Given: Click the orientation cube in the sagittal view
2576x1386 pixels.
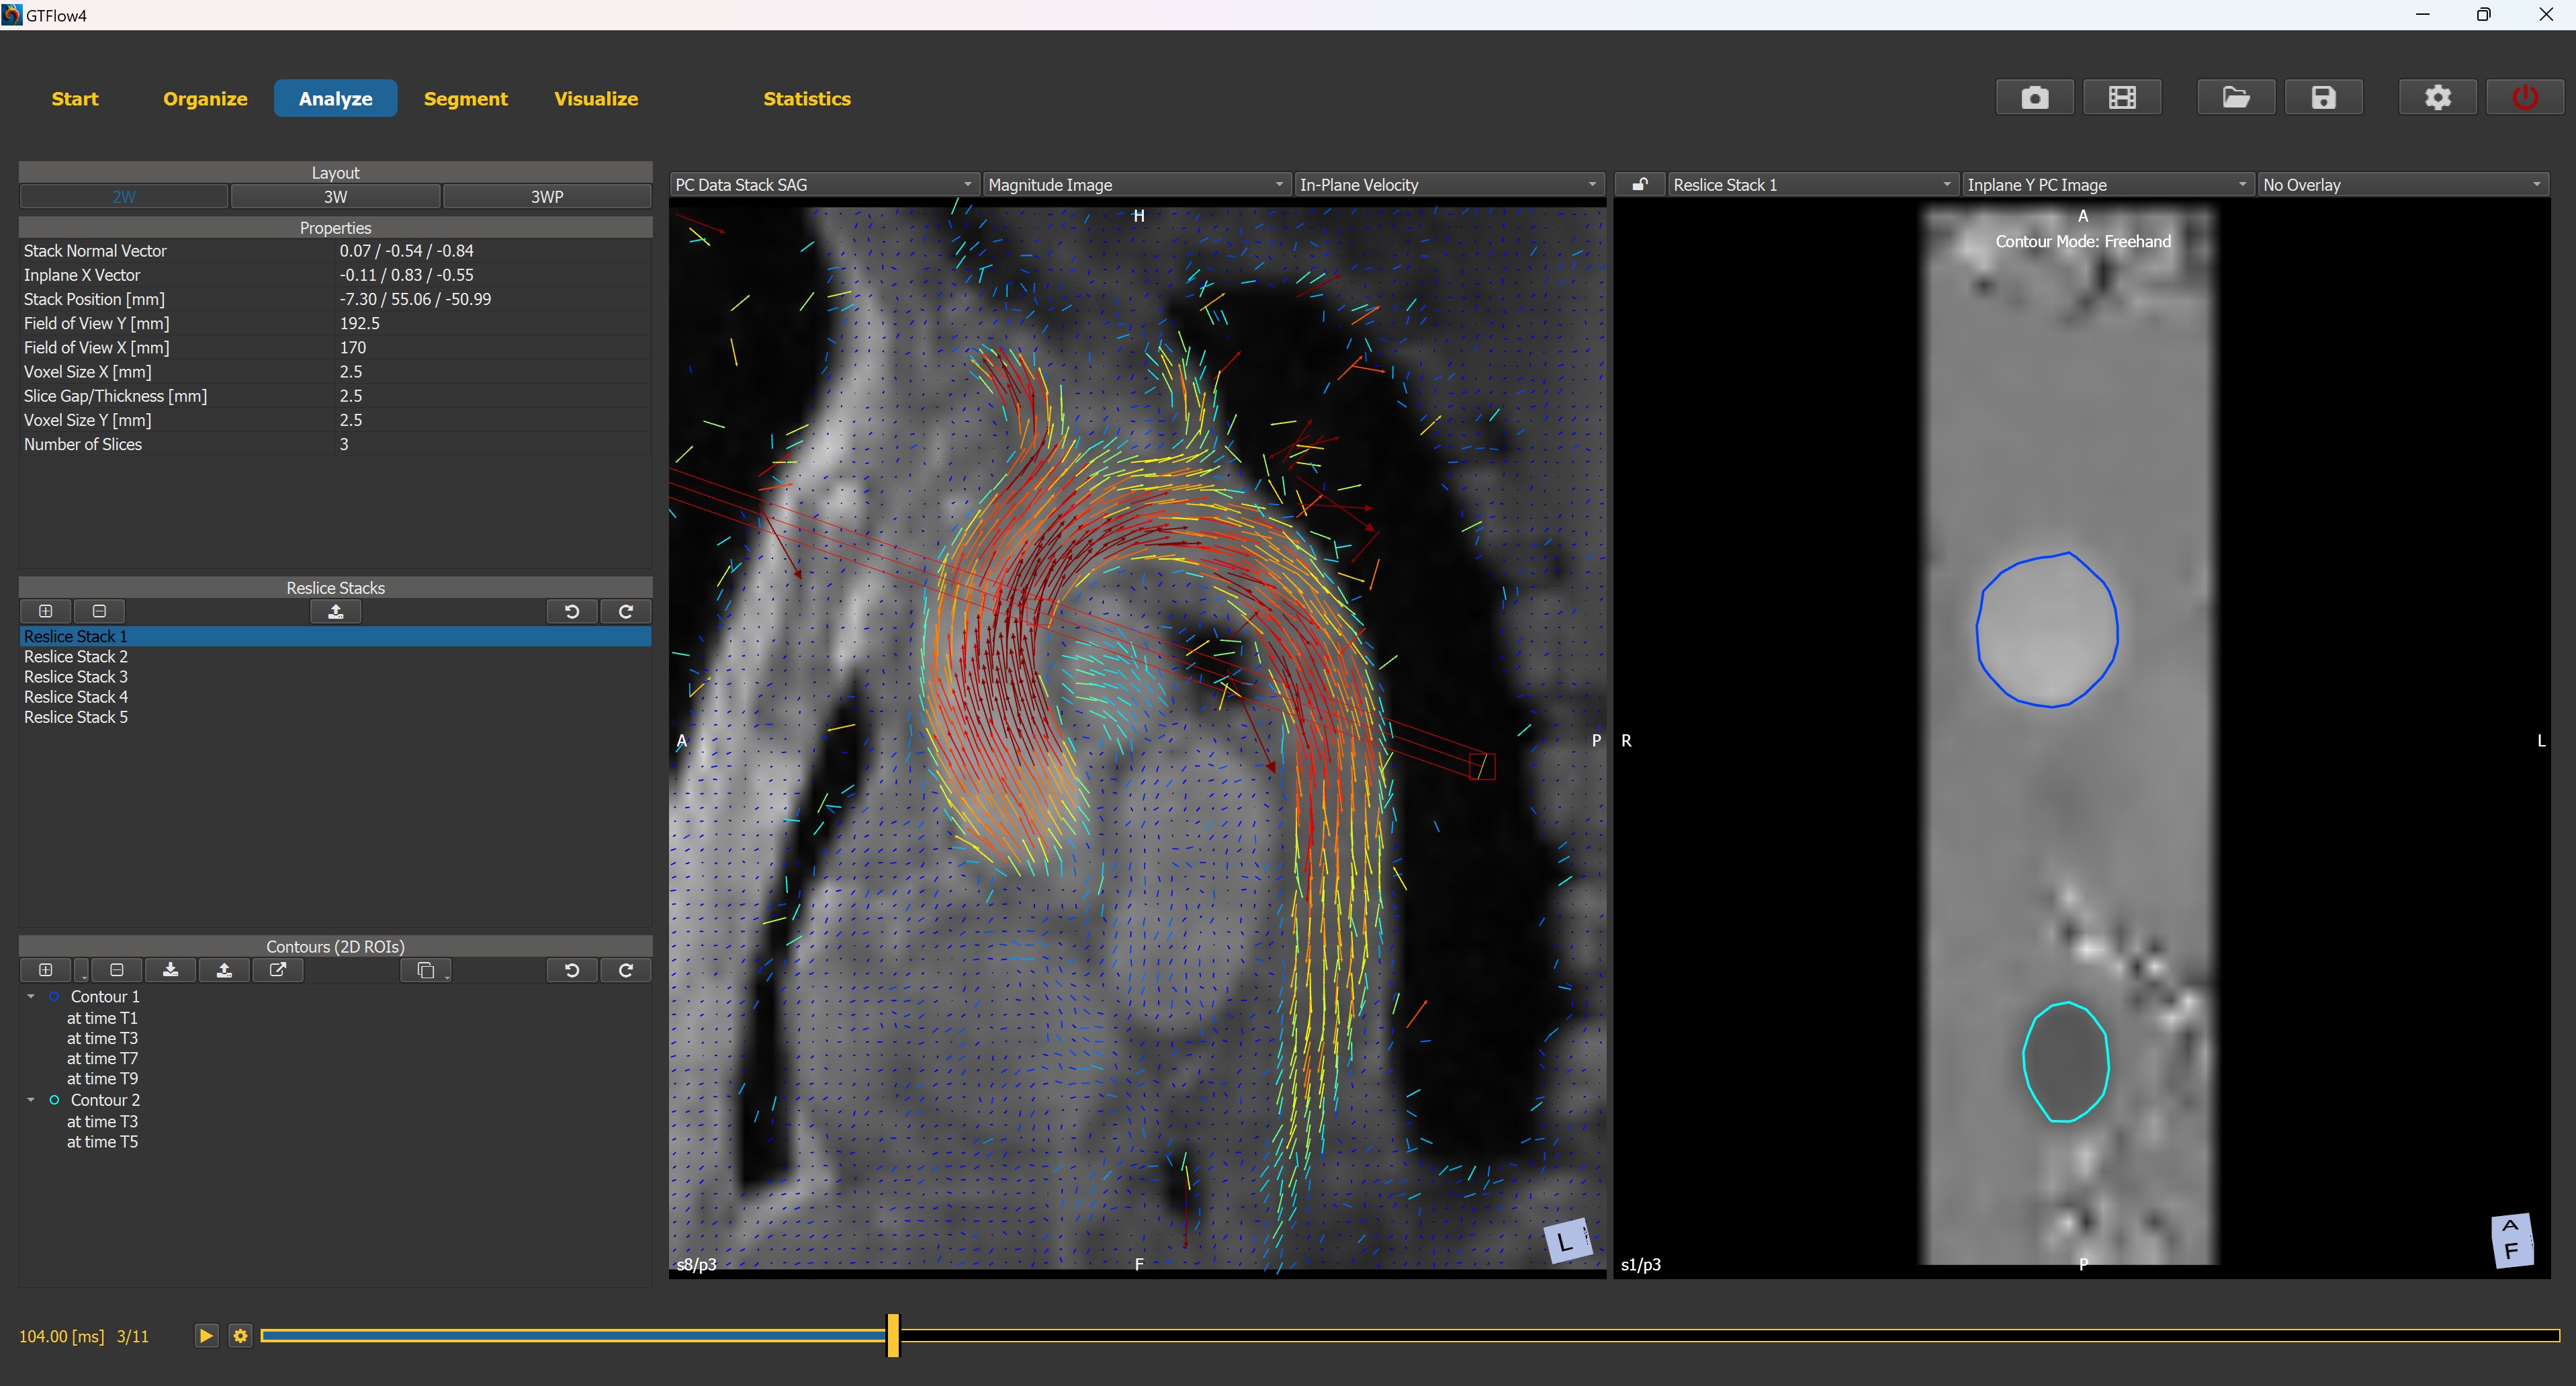Looking at the screenshot, I should pyautogui.click(x=1567, y=1241).
